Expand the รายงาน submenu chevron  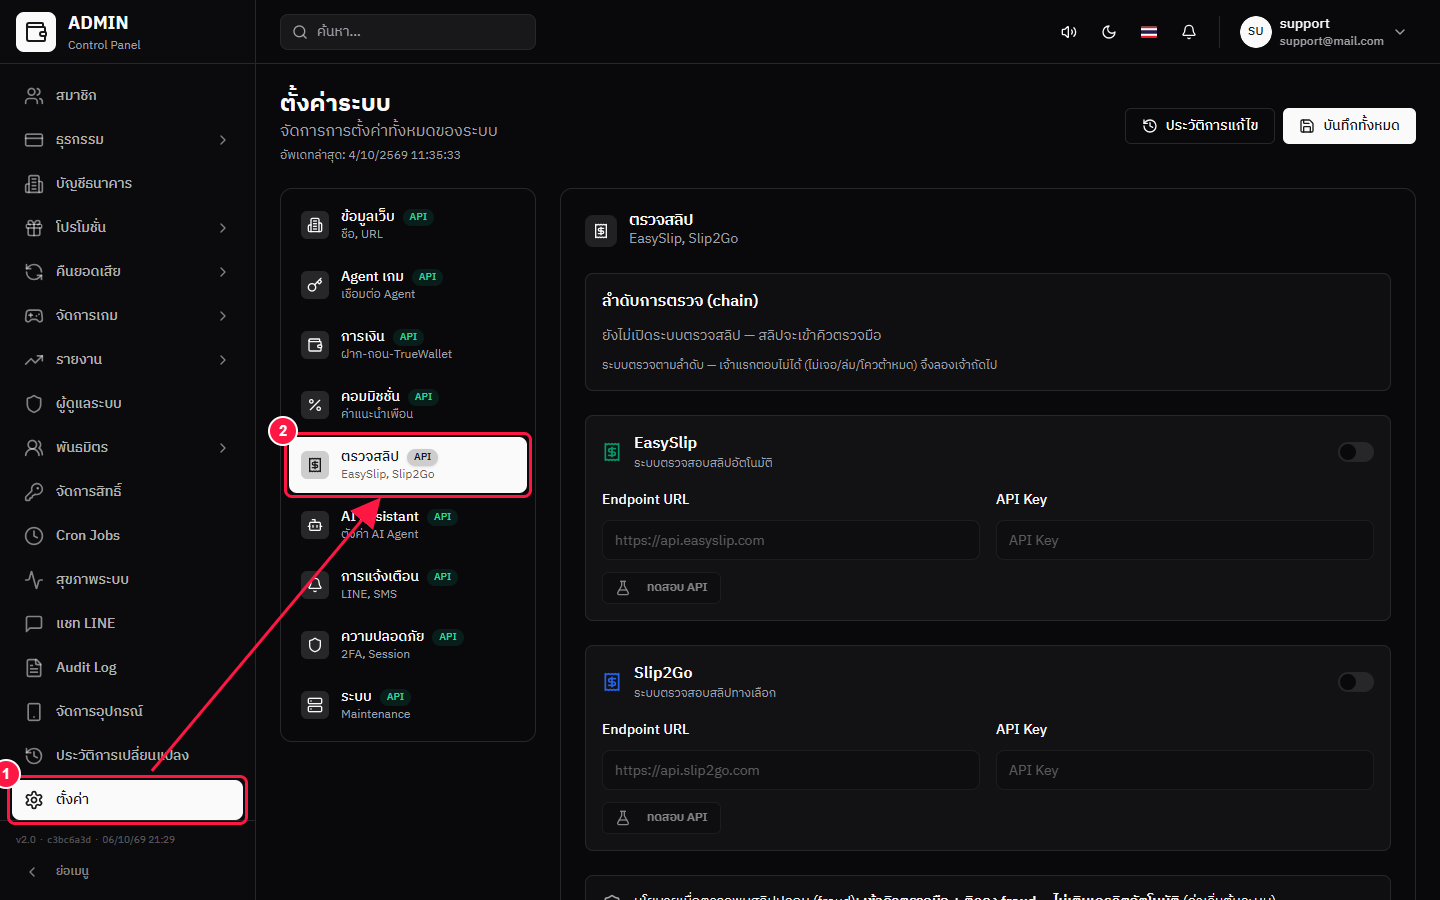(x=223, y=360)
